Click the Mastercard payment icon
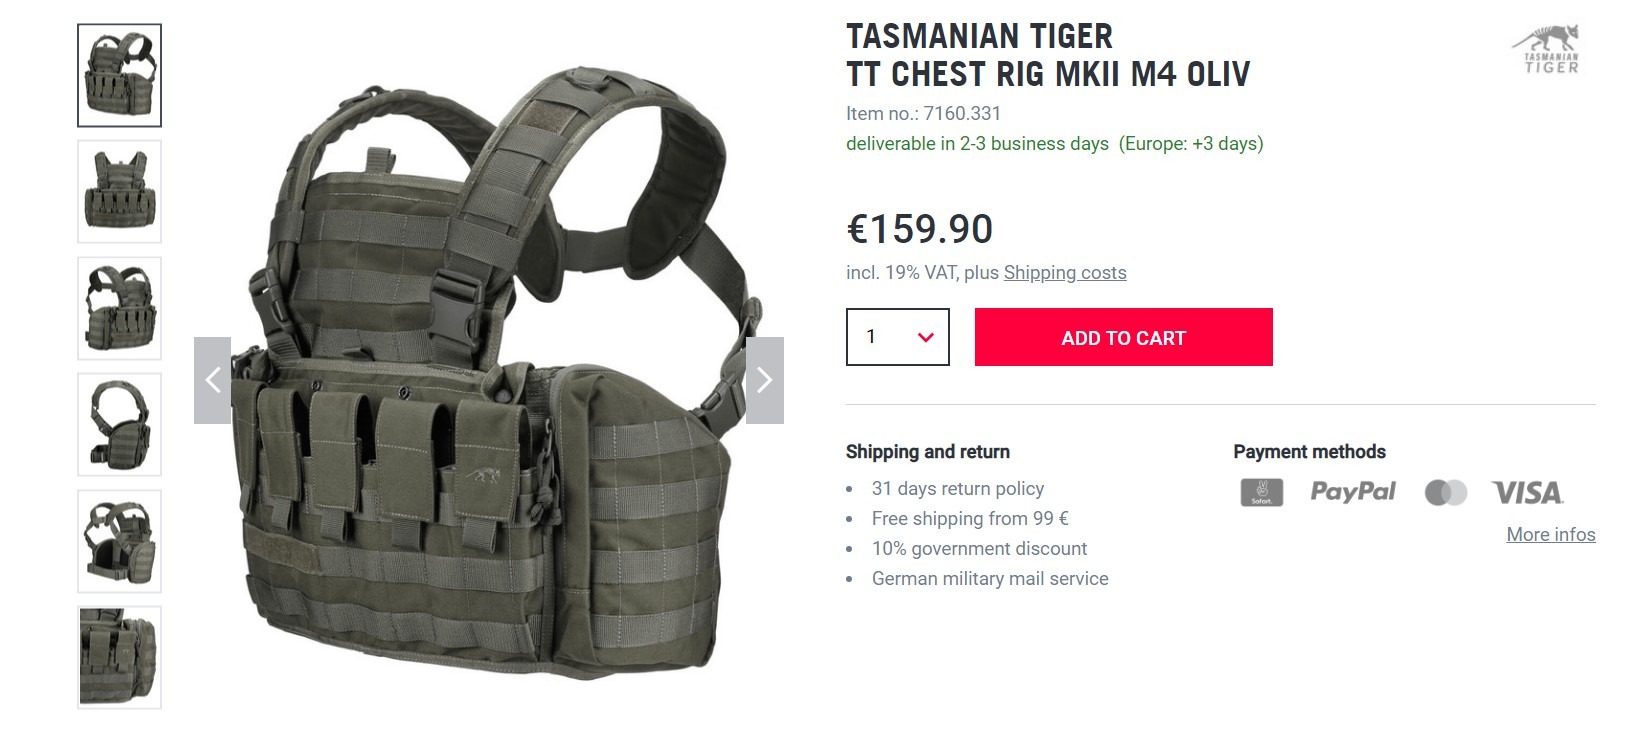The image size is (1646, 737). pos(1446,493)
